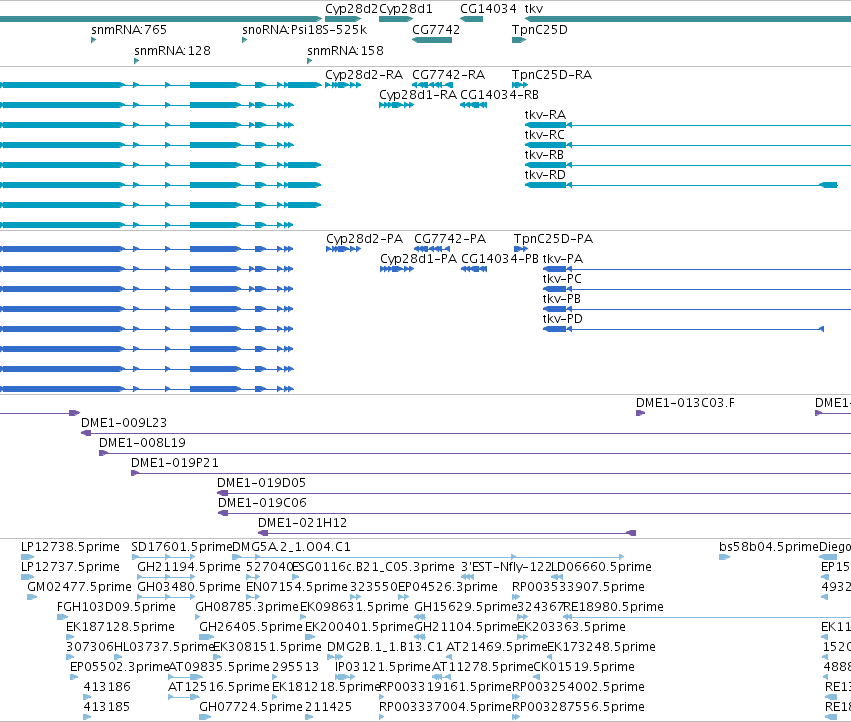
Task: Click EST RE18980.5prime
Action: [707, 617]
